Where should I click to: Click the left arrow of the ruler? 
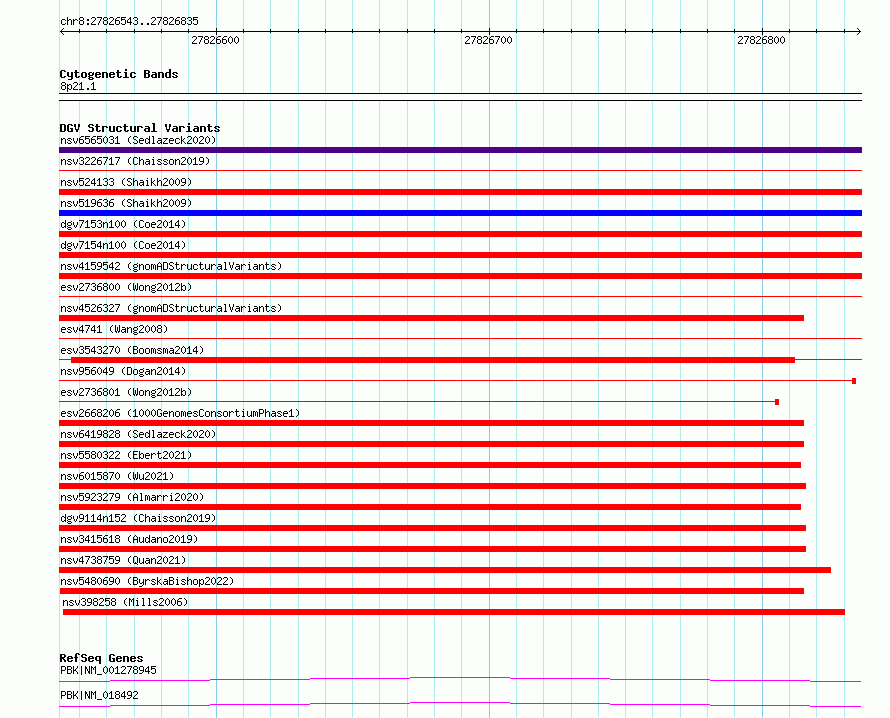click(x=62, y=32)
